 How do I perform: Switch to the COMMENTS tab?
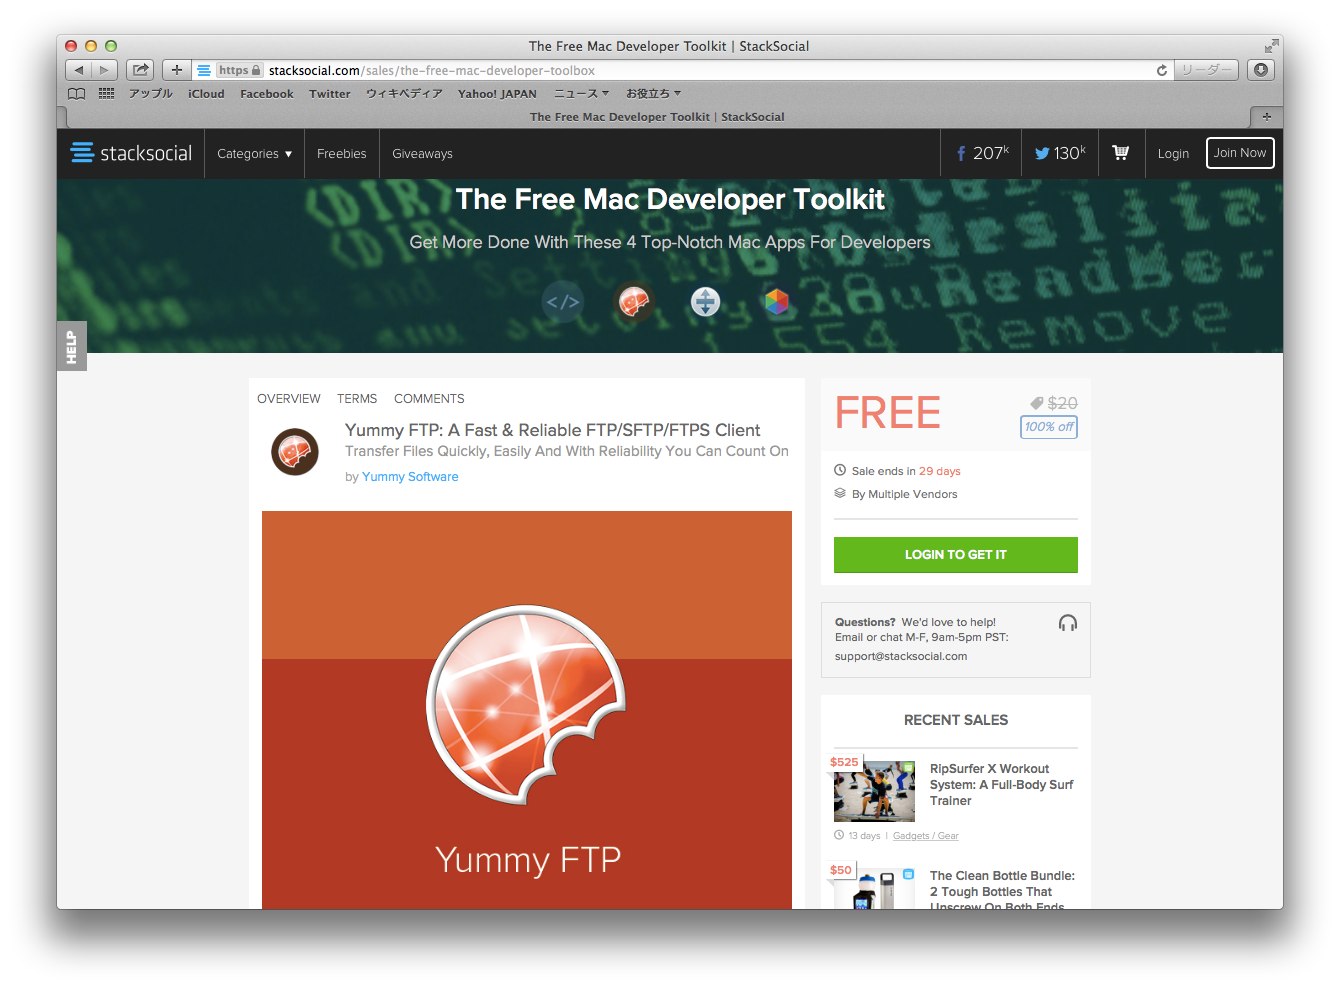pos(429,399)
